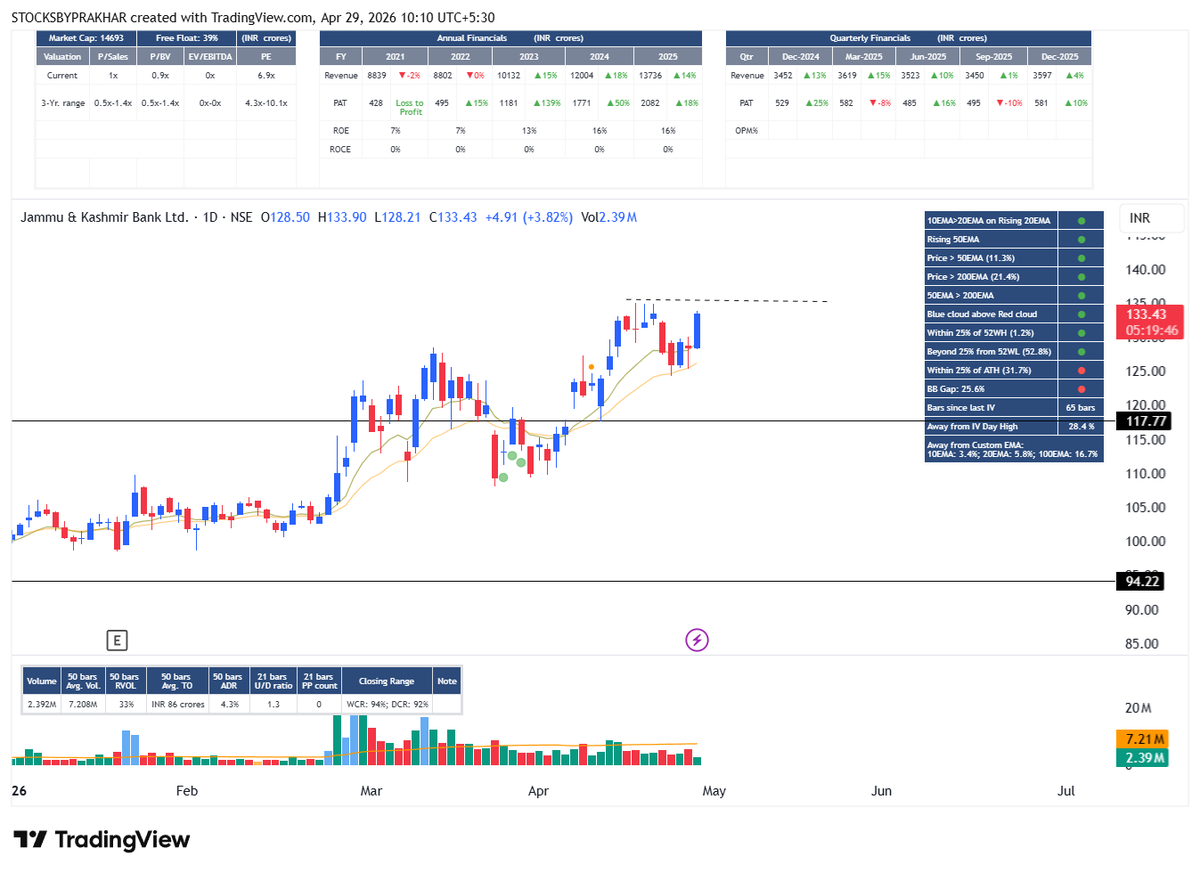Click the Quarterly Financials table title
This screenshot has width=1200, height=873.
(x=870, y=38)
